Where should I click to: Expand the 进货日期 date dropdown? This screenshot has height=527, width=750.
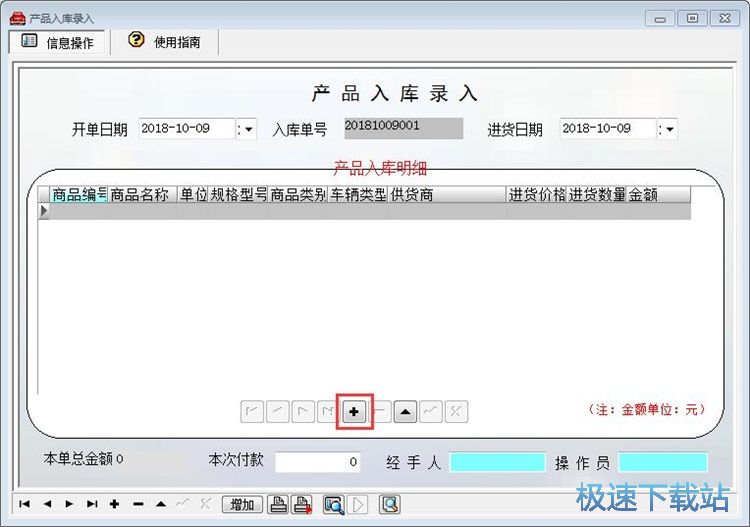click(667, 129)
